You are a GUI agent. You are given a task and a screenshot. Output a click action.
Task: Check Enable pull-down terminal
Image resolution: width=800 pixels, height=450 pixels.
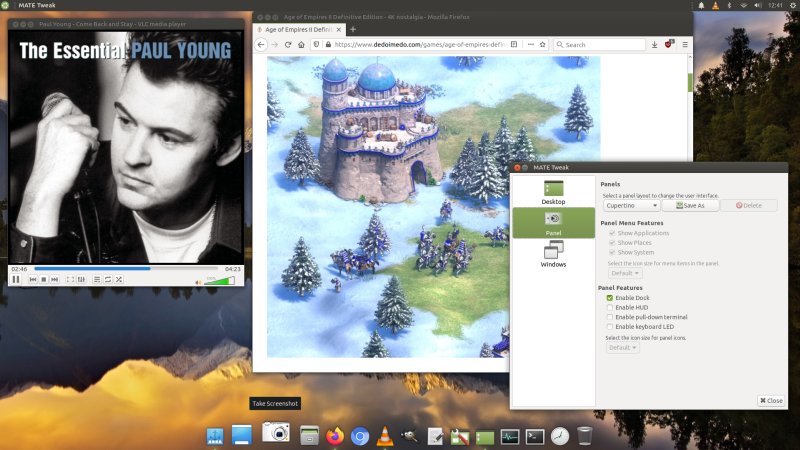[x=610, y=317]
